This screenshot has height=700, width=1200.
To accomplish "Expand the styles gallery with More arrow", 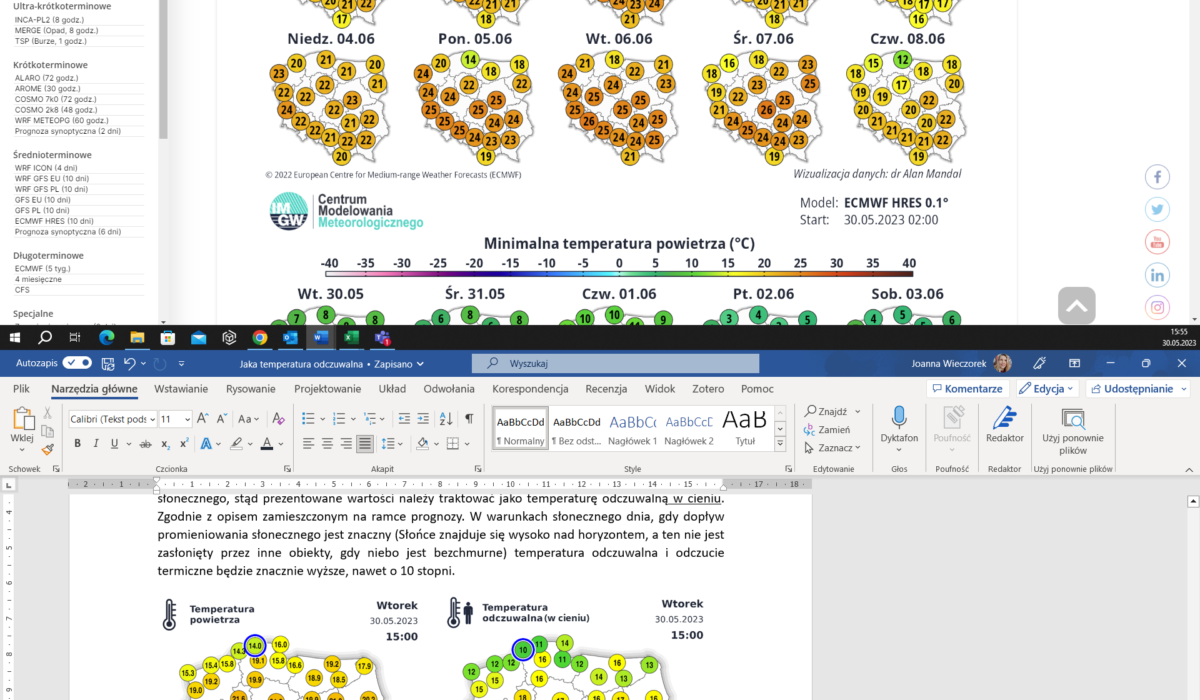I will click(x=781, y=443).
